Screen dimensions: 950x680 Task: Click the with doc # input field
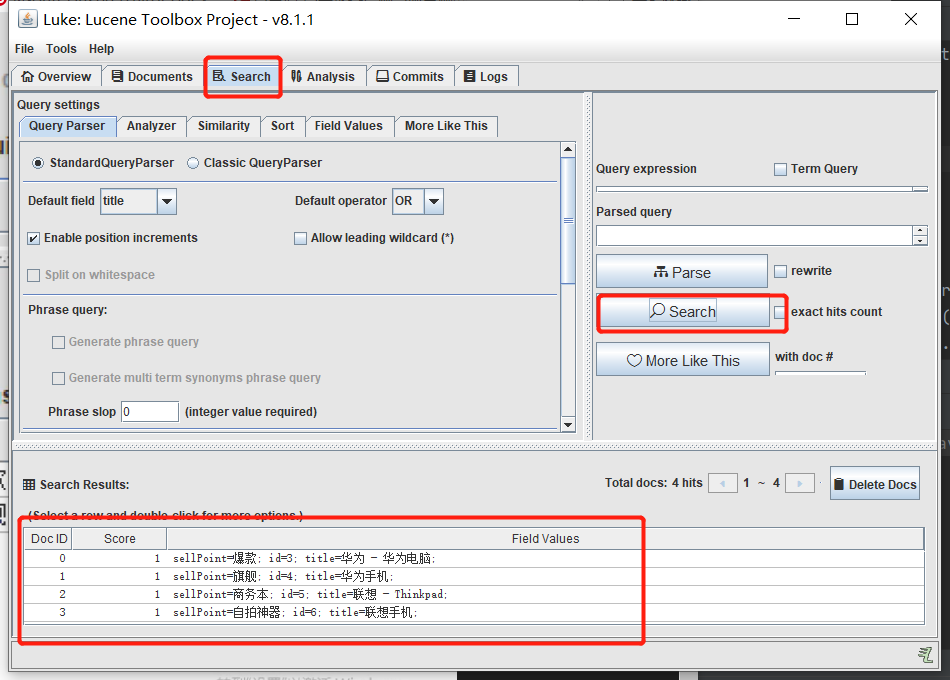(820, 373)
